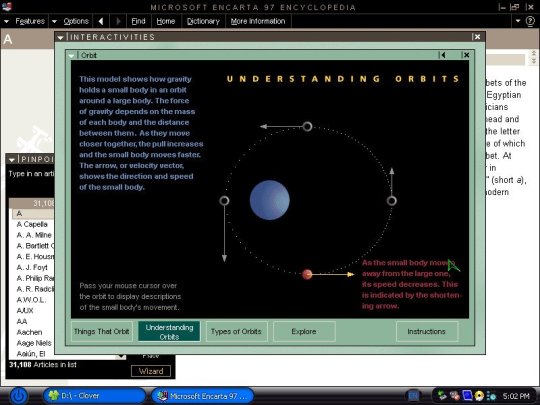
Task: Select the A.W.O.L. article entry
Action: pyautogui.click(x=31, y=300)
